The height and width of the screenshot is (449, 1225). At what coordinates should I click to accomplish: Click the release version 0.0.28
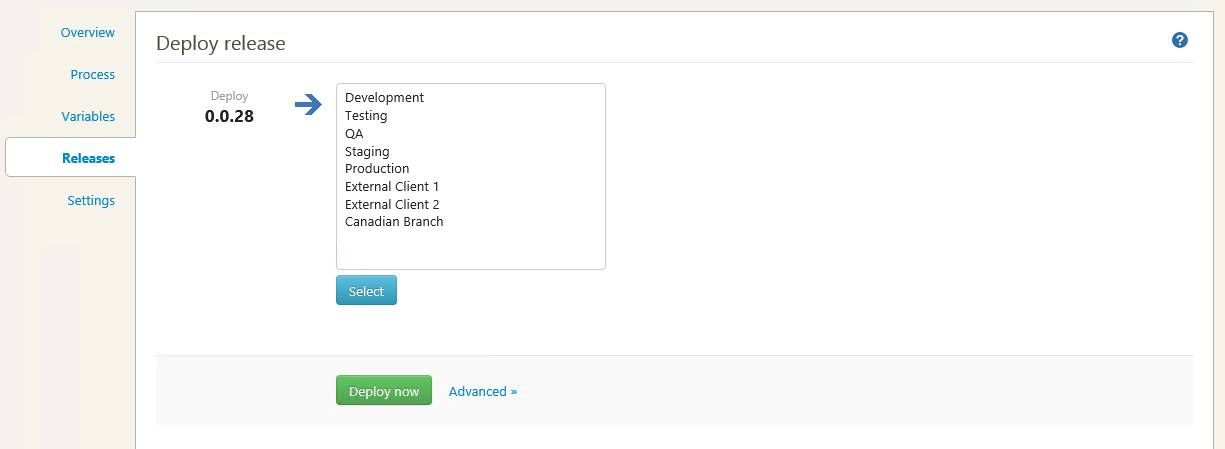(x=229, y=117)
